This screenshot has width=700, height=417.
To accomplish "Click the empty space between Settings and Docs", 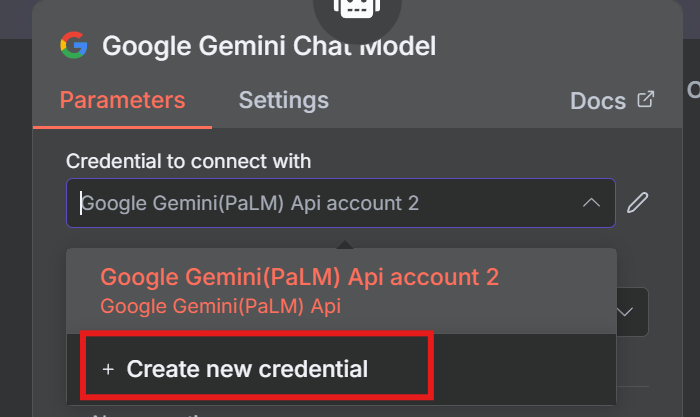I will pyautogui.click(x=450, y=100).
